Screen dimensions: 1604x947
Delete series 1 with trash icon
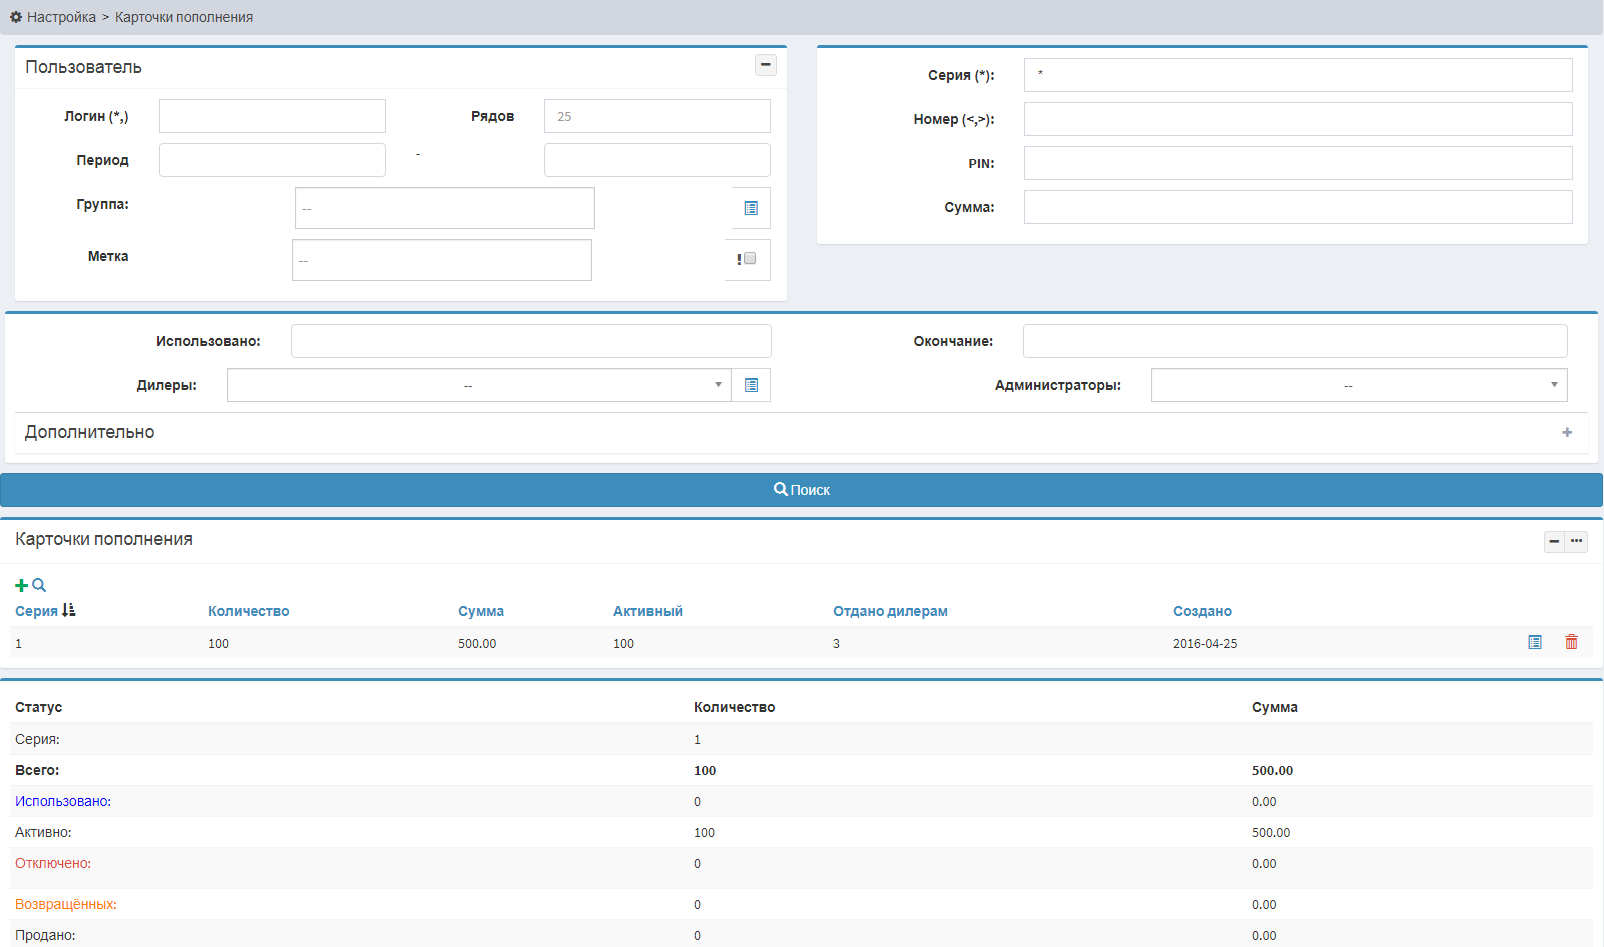point(1571,642)
